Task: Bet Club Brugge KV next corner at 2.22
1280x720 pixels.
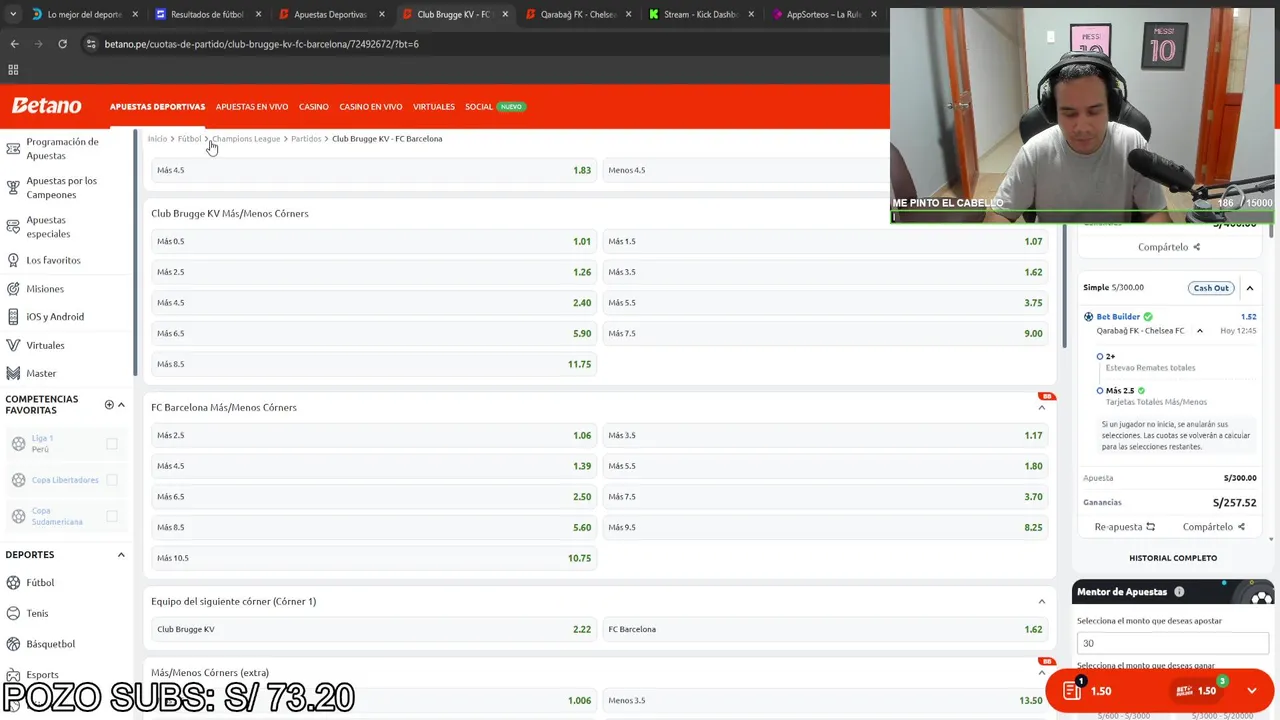Action: [x=374, y=629]
